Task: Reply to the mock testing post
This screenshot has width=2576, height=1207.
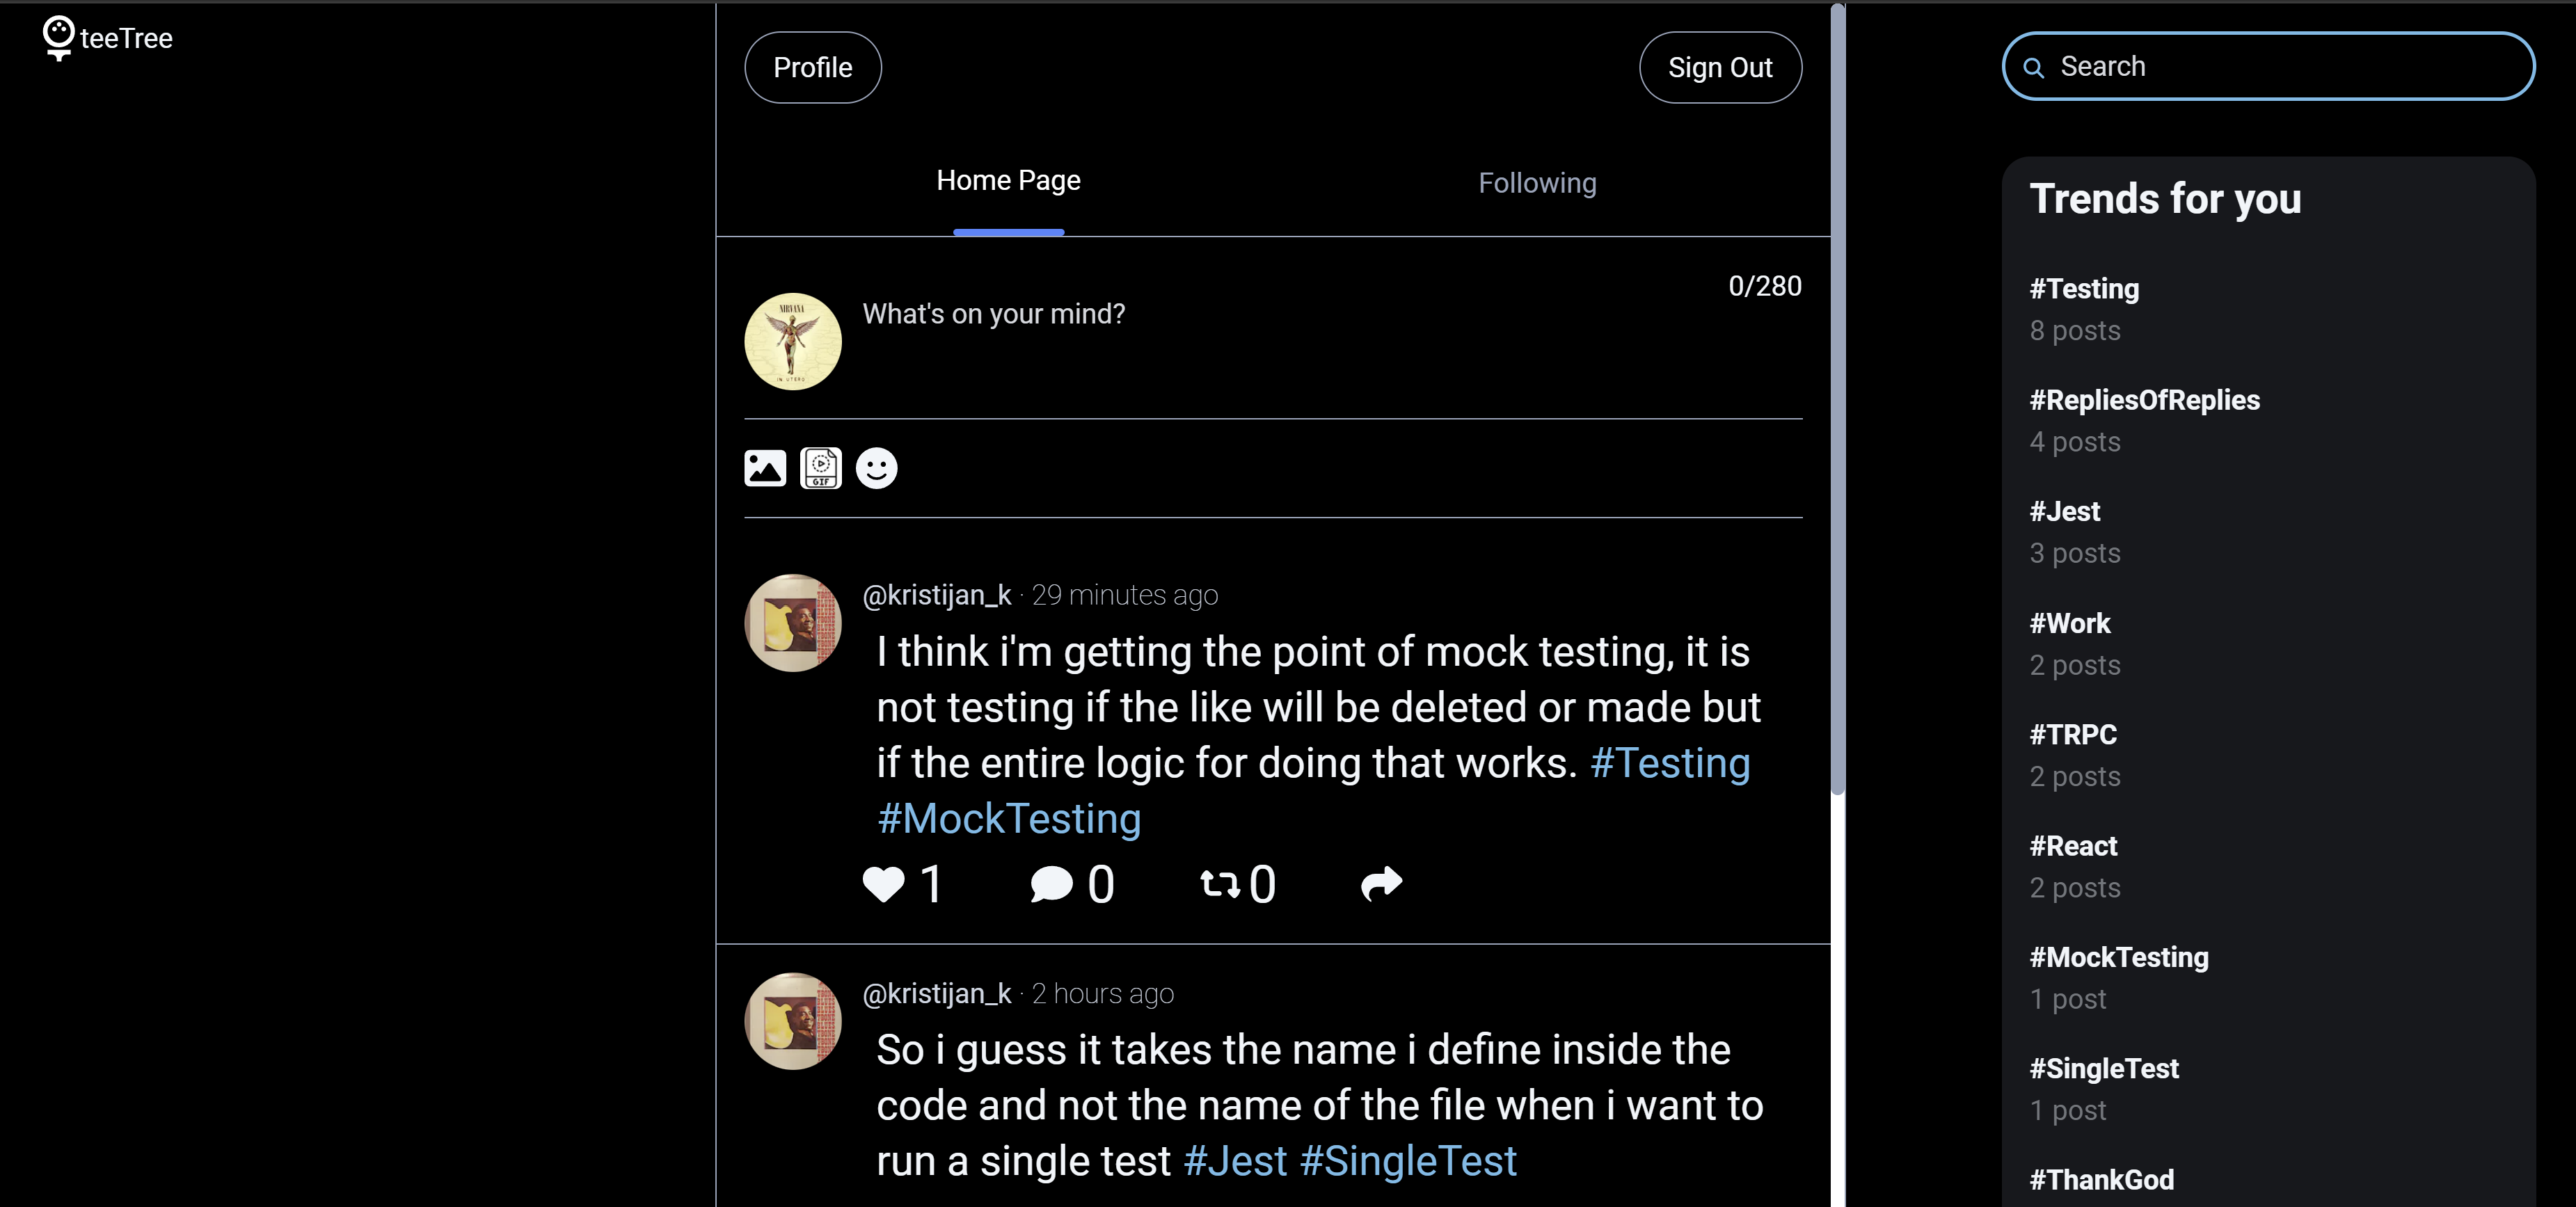Action: click(1051, 884)
